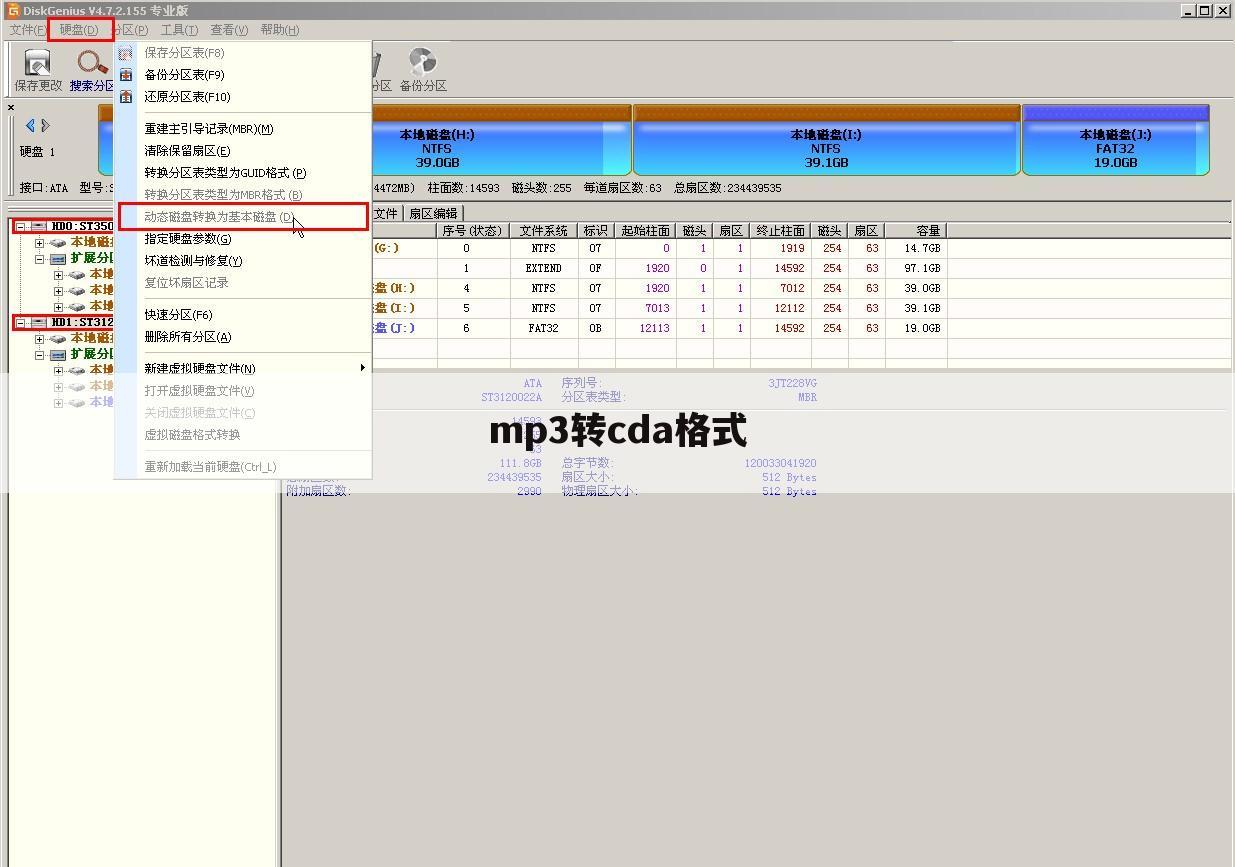Click the EXTEND file system cell

(x=544, y=269)
